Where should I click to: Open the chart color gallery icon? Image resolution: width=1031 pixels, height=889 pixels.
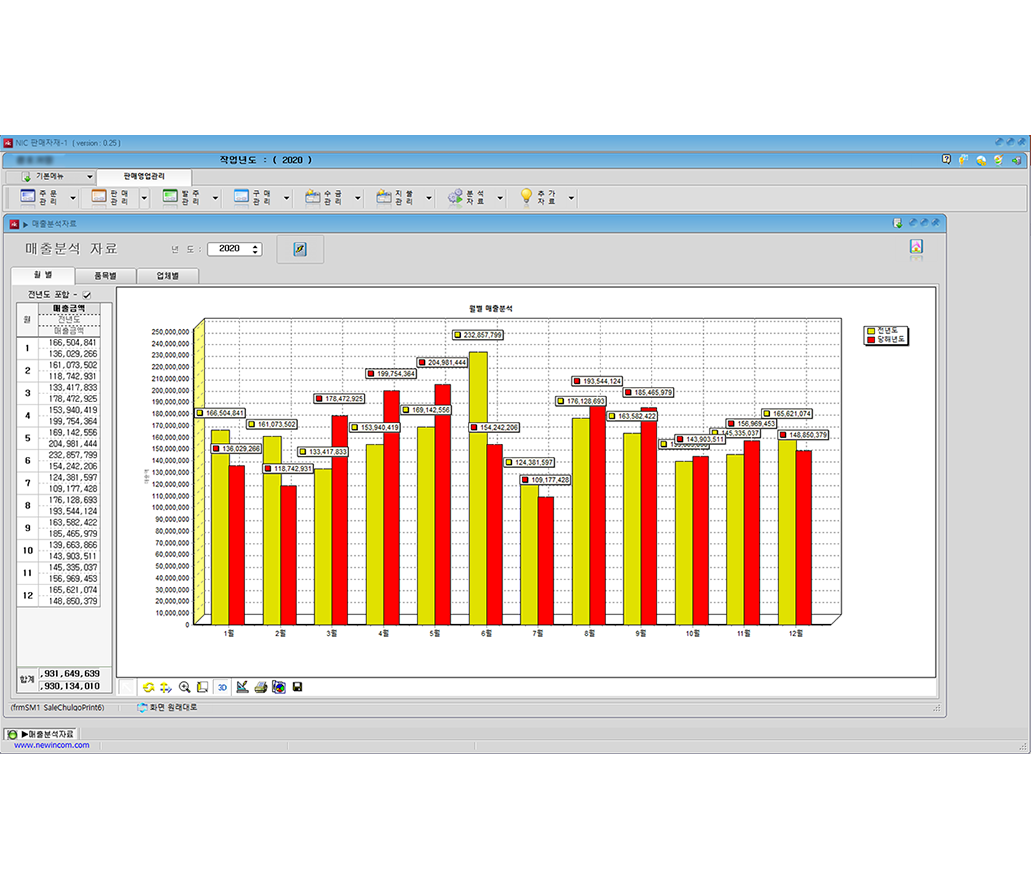click(x=279, y=687)
